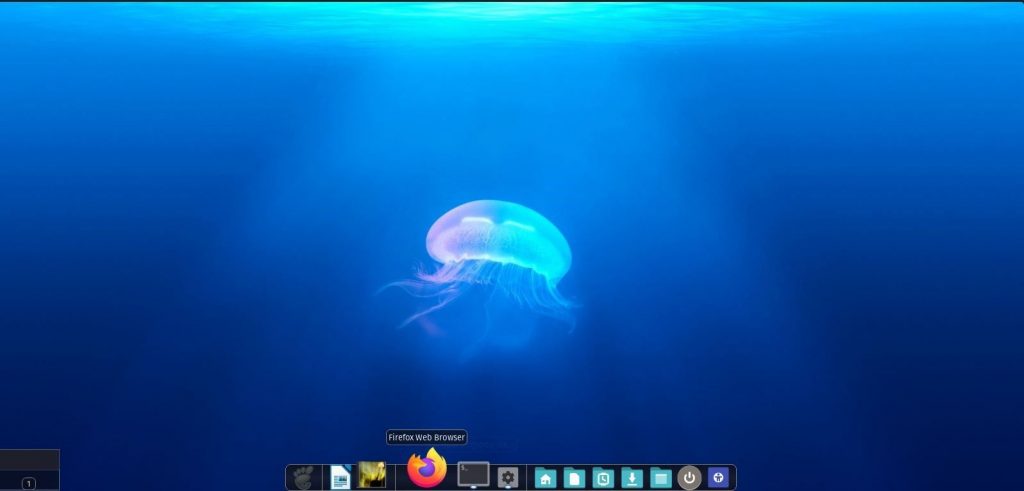Open the accessibility icon at dock end
1024x491 pixels.
tap(718, 477)
